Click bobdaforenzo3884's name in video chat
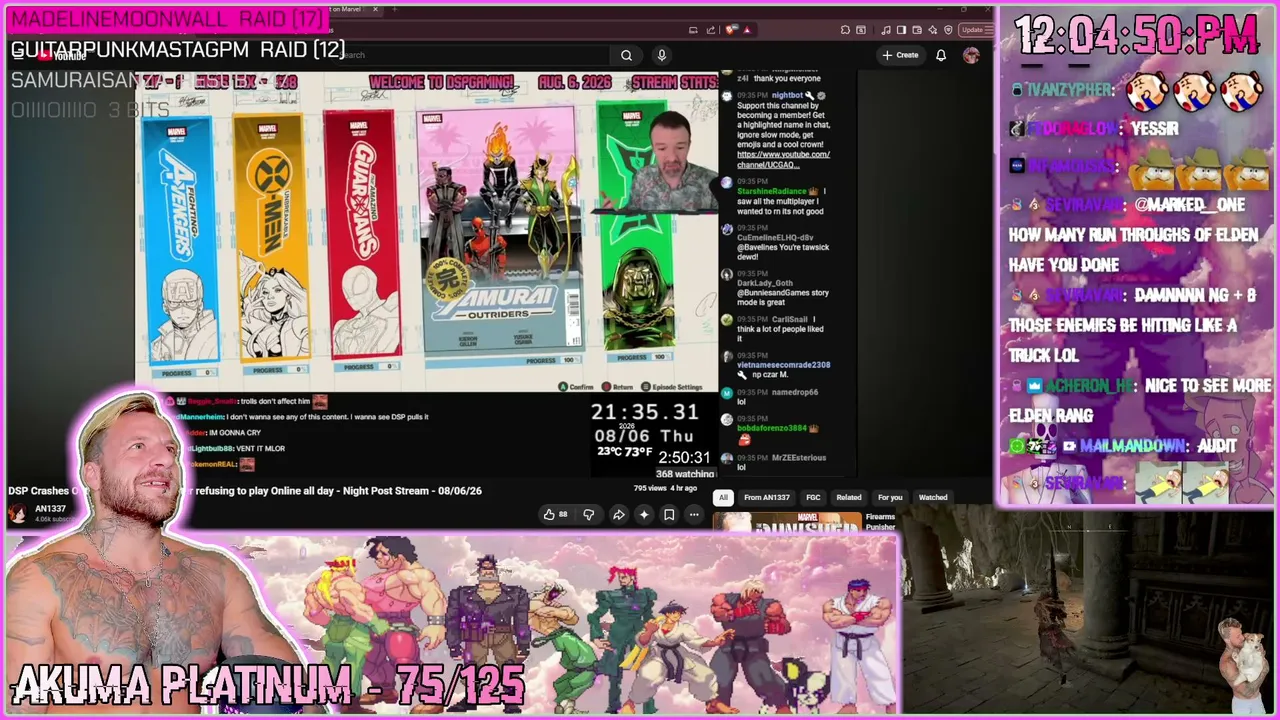The image size is (1280, 720). pos(772,428)
